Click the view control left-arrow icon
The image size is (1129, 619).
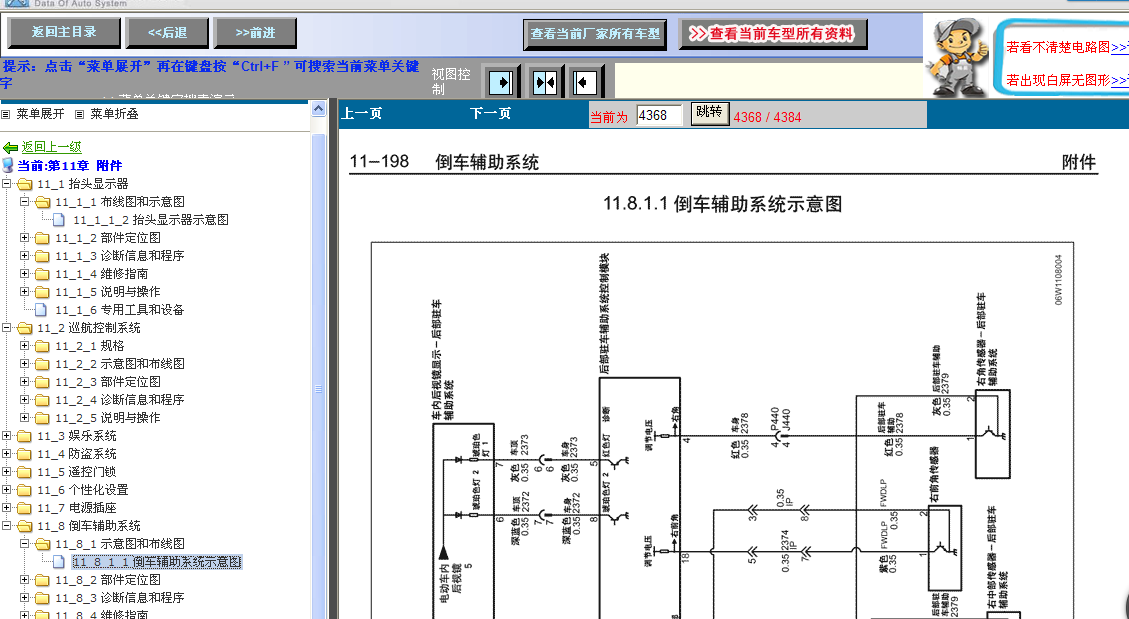[584, 82]
